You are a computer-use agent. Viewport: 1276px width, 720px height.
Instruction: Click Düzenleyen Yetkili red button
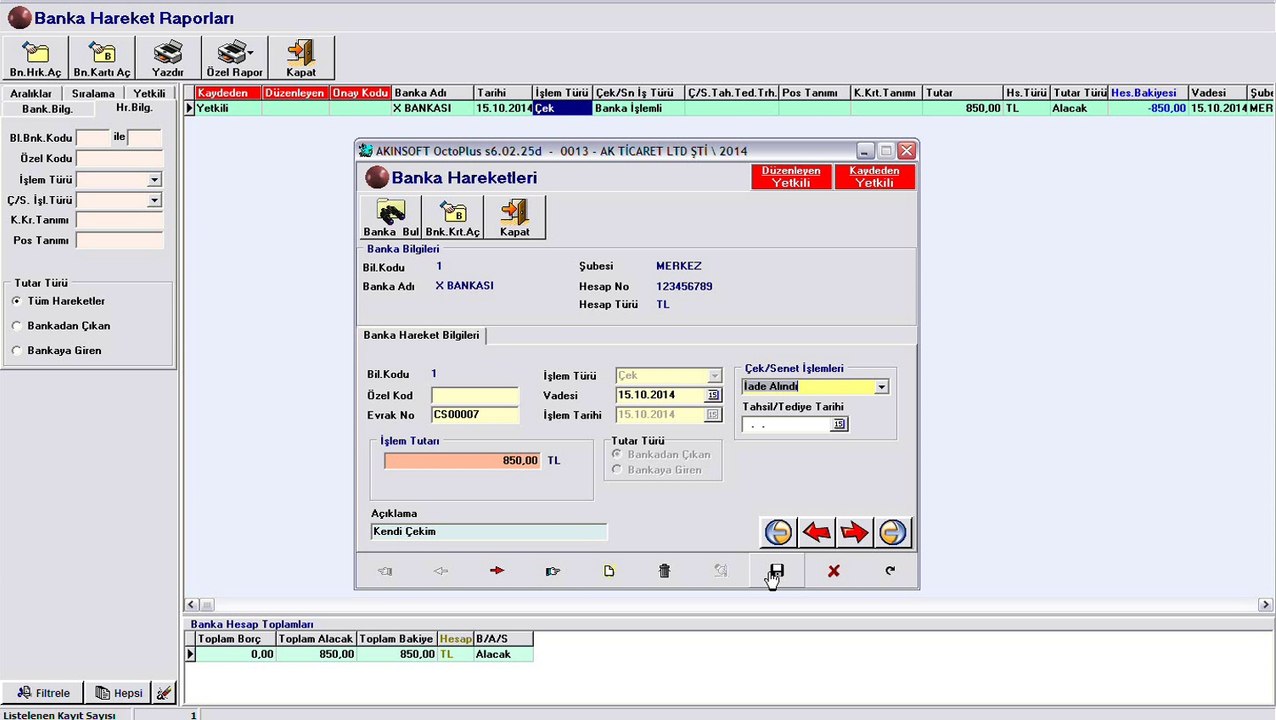[x=791, y=177]
